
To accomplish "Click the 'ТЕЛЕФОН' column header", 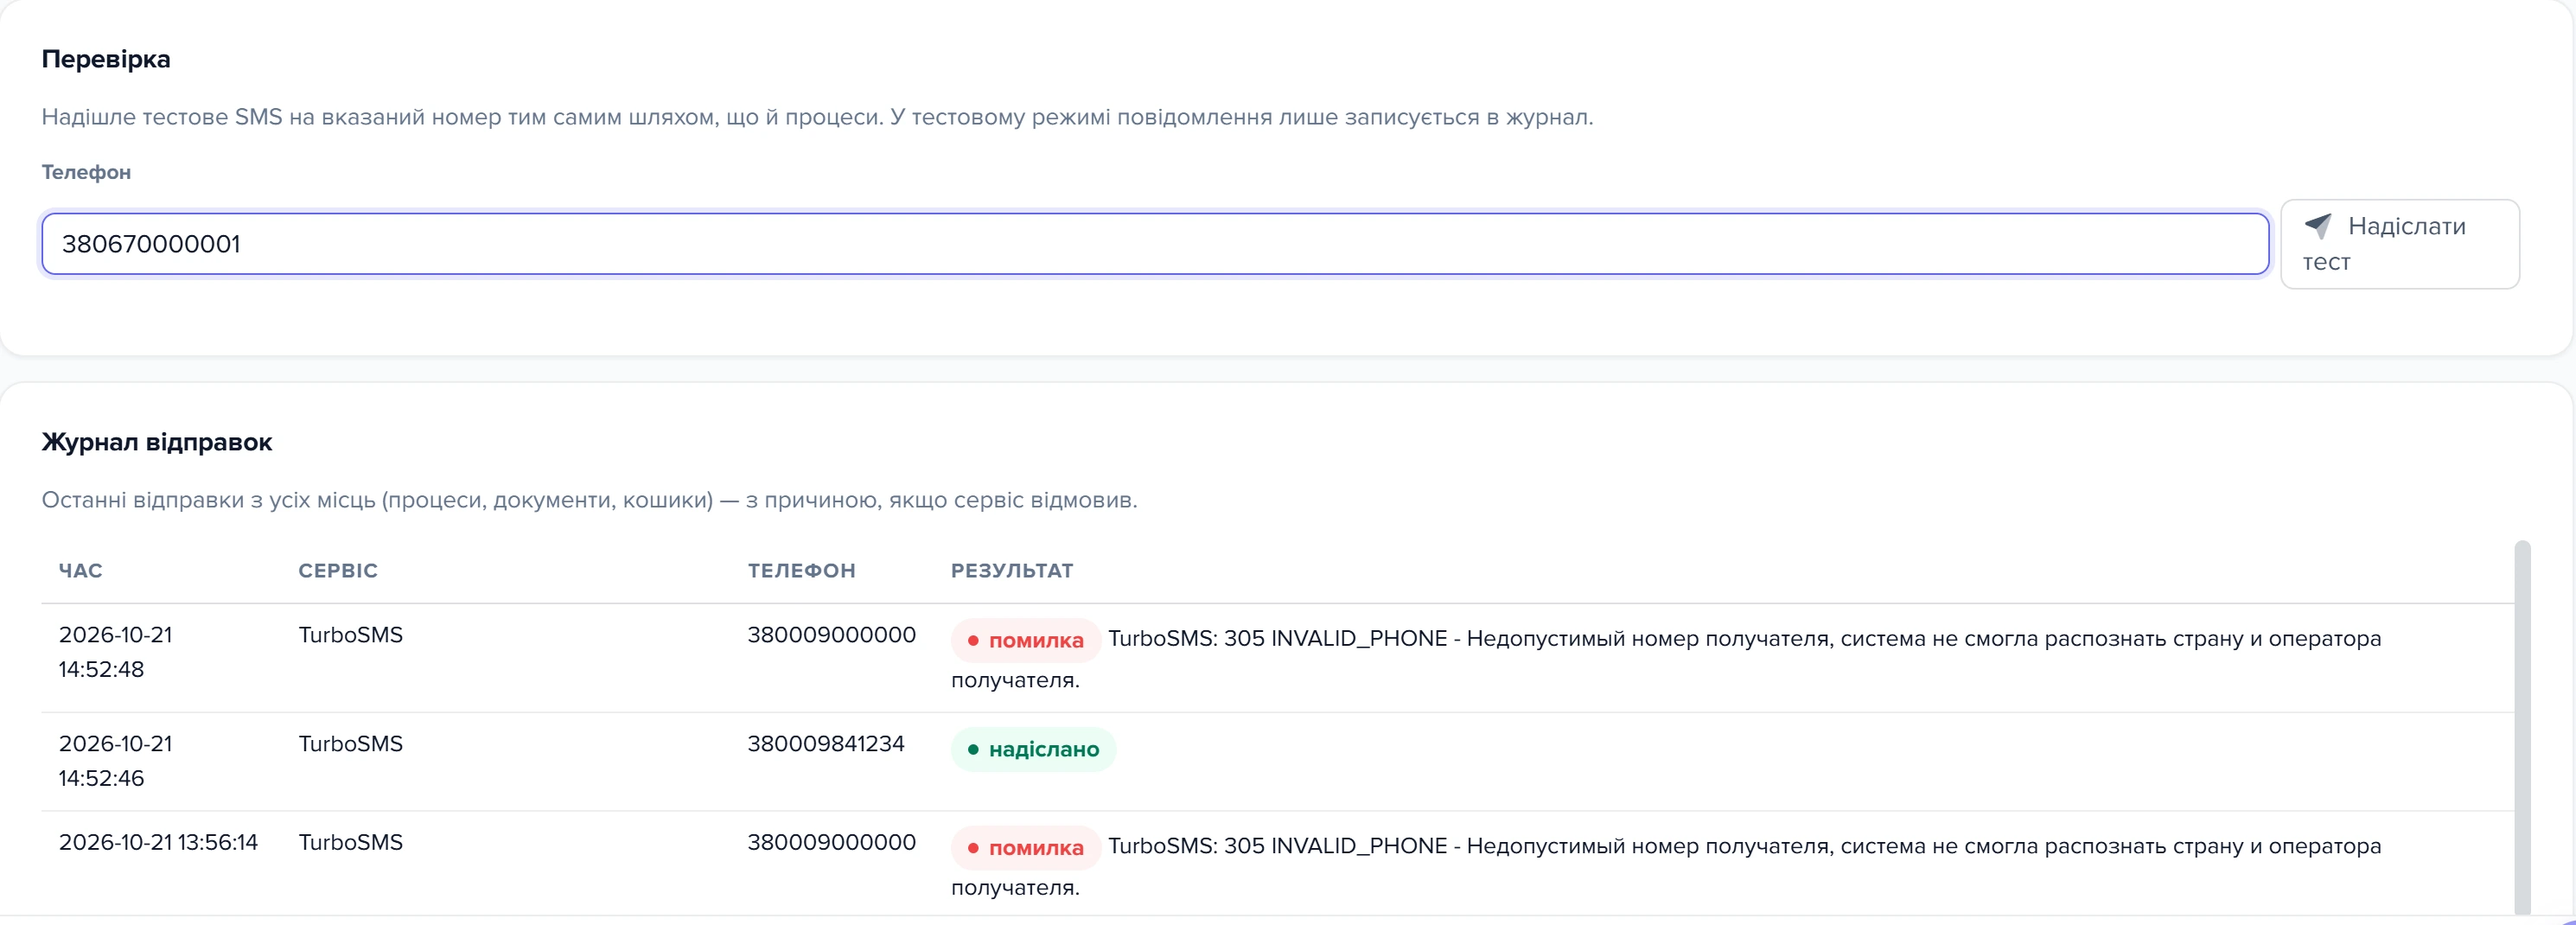I will click(801, 570).
